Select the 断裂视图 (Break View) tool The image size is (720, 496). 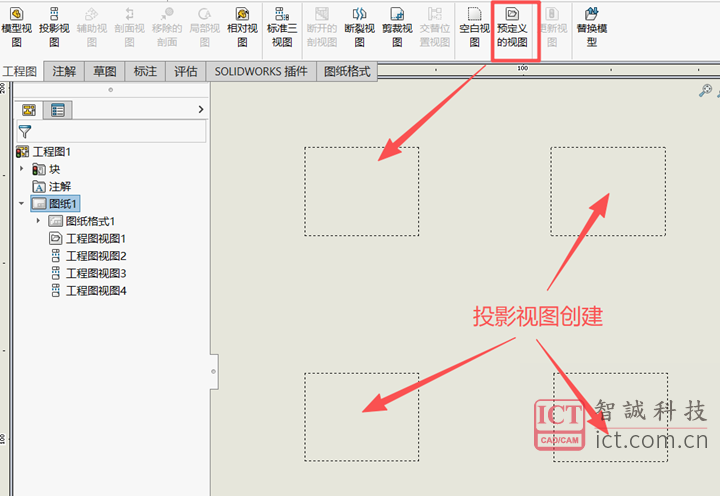tap(361, 27)
